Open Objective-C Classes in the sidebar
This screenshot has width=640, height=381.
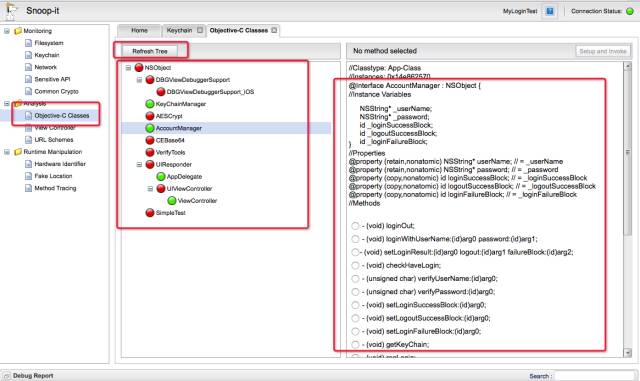tap(62, 116)
